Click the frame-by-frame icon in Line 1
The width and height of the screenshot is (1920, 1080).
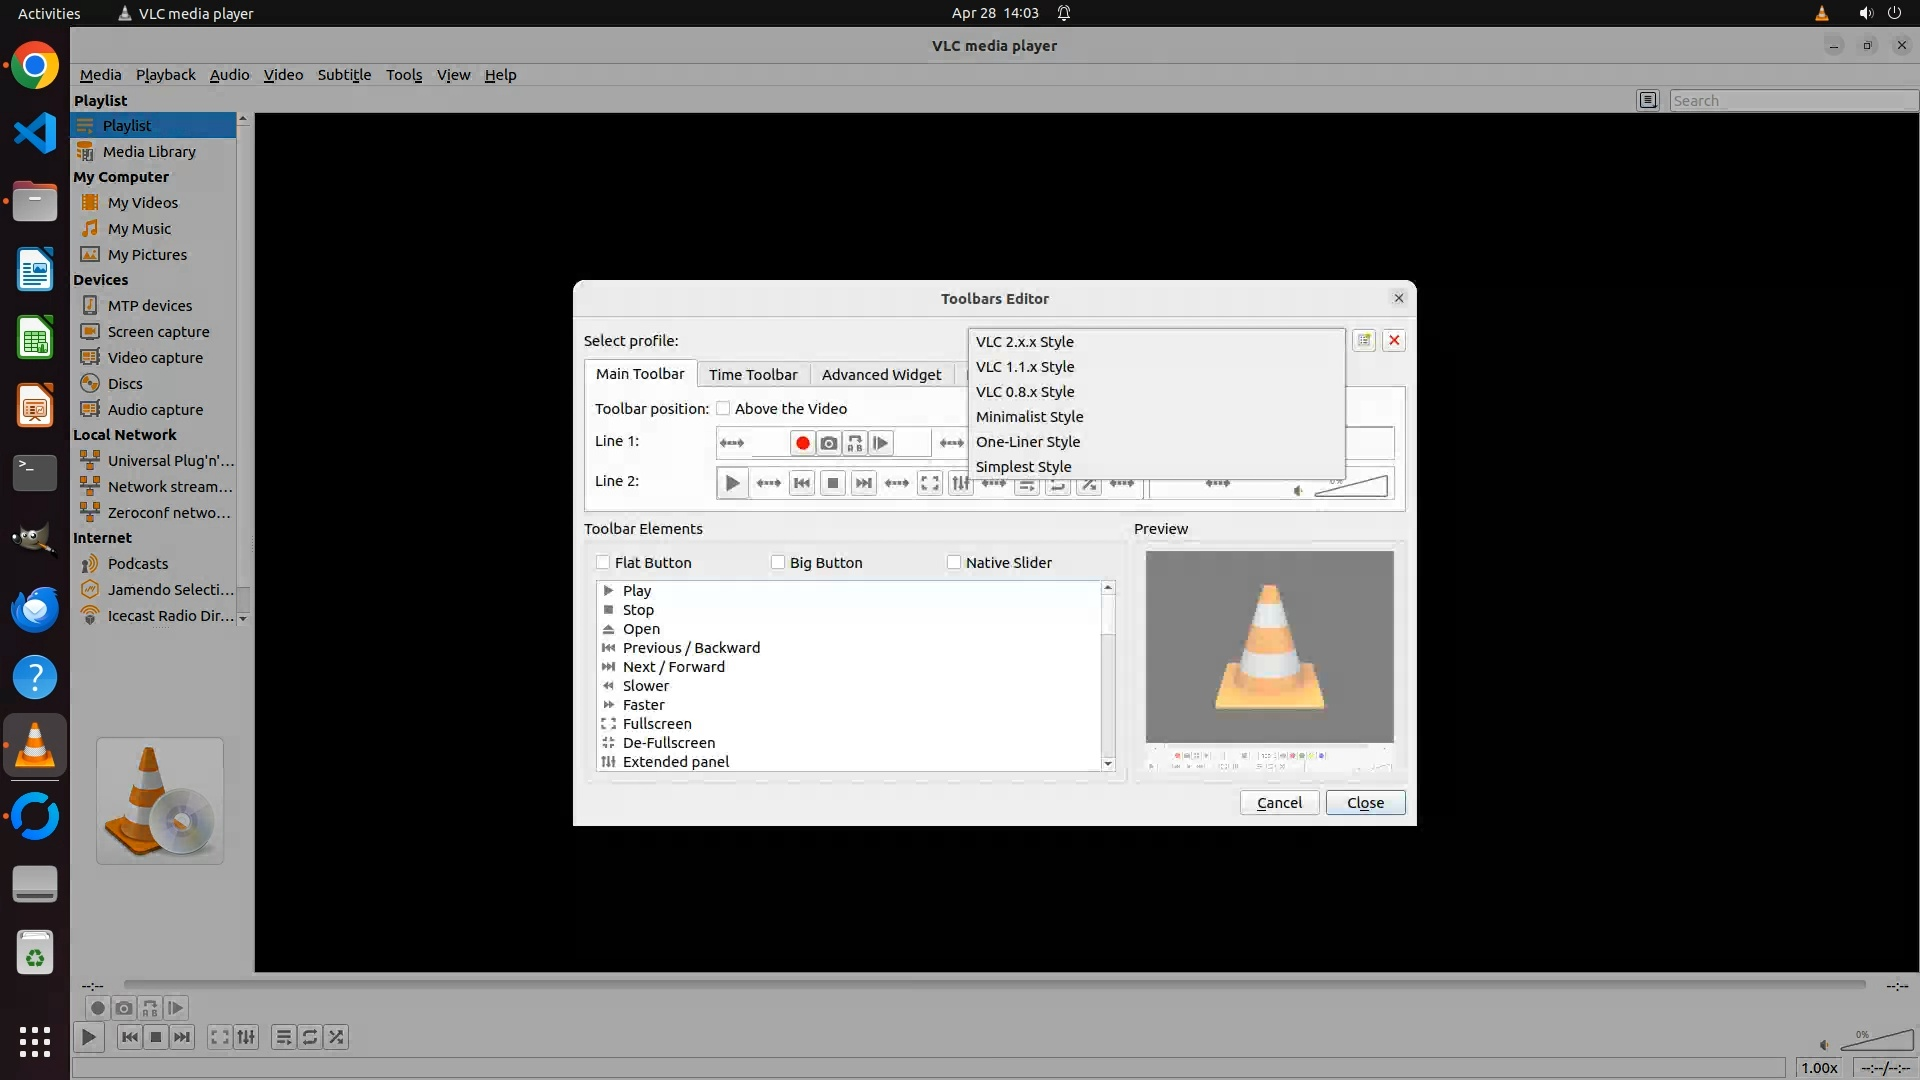(x=880, y=443)
